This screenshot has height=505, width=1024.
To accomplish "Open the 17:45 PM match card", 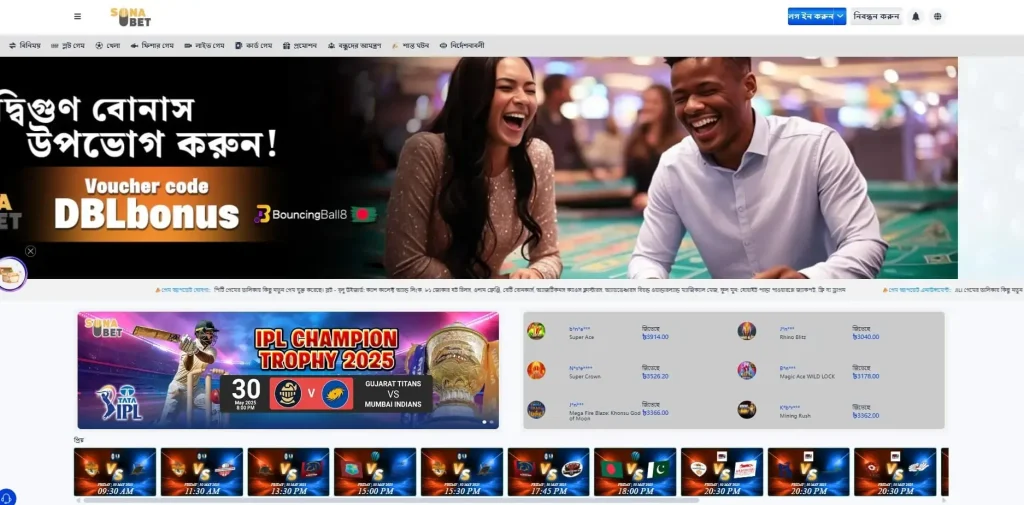I will 549,472.
